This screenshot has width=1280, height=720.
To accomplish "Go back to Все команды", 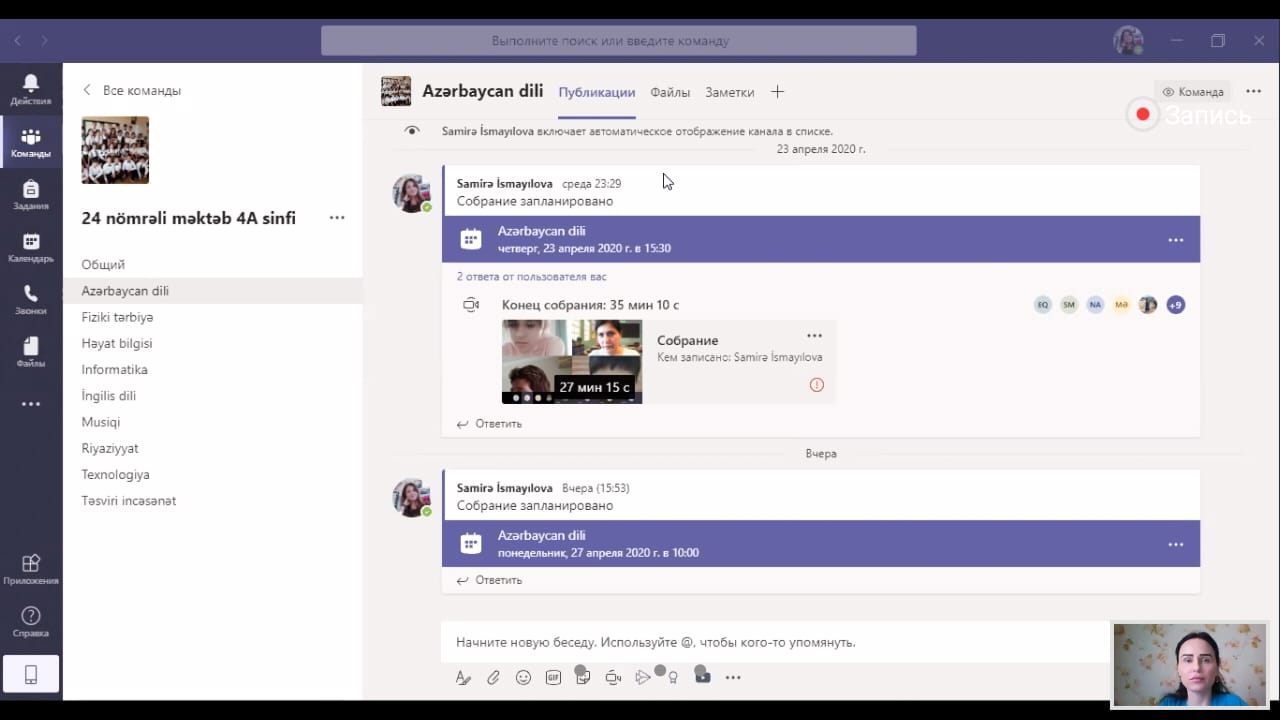I will click(132, 90).
